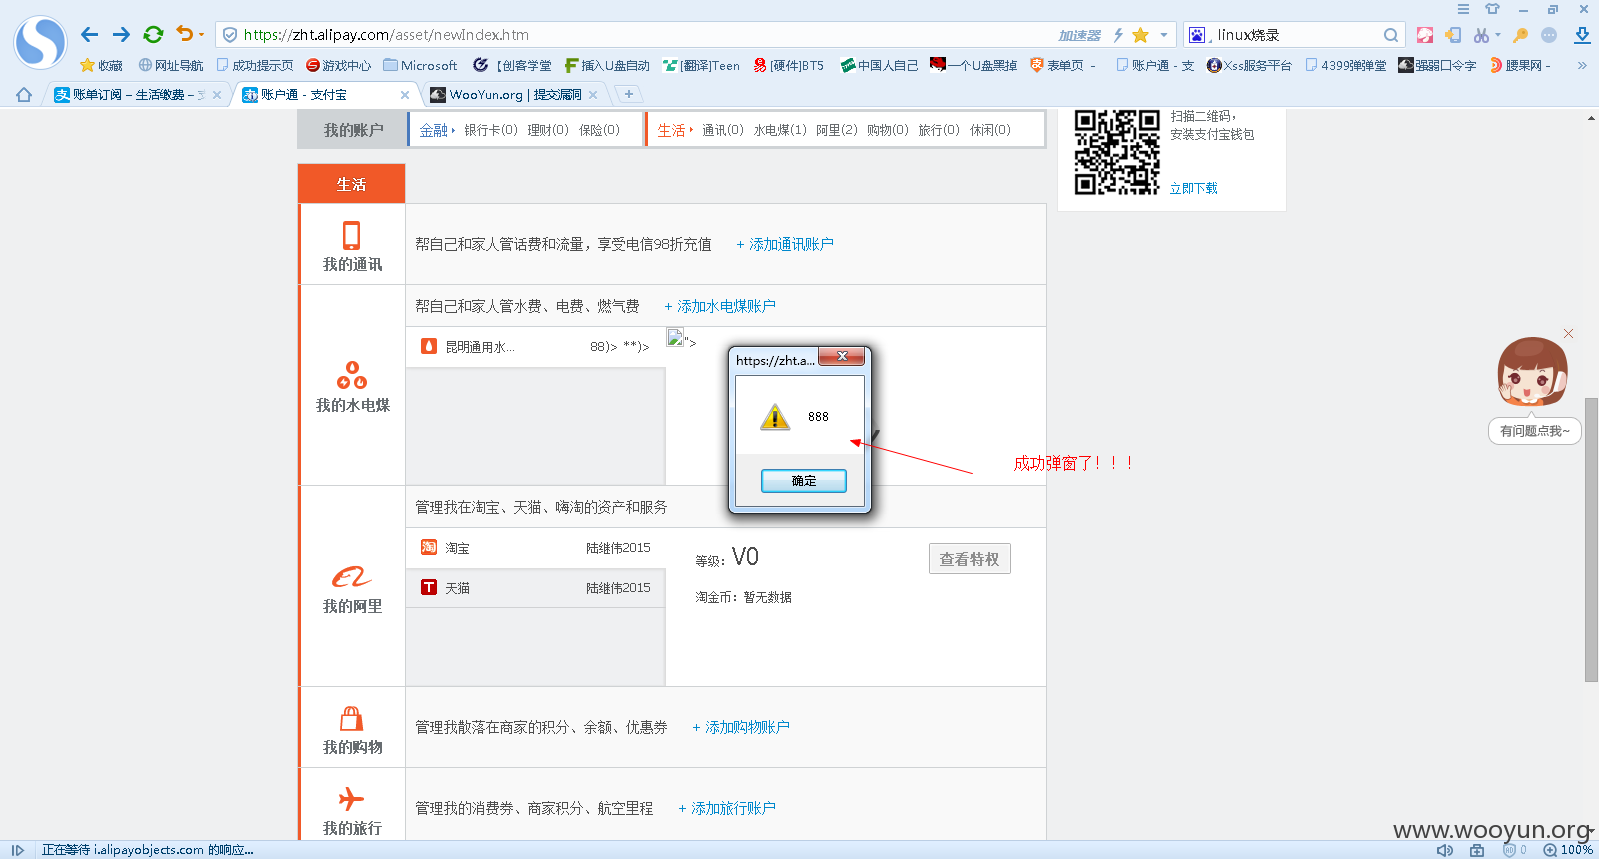Close the alert dialog with its X

coord(842,356)
